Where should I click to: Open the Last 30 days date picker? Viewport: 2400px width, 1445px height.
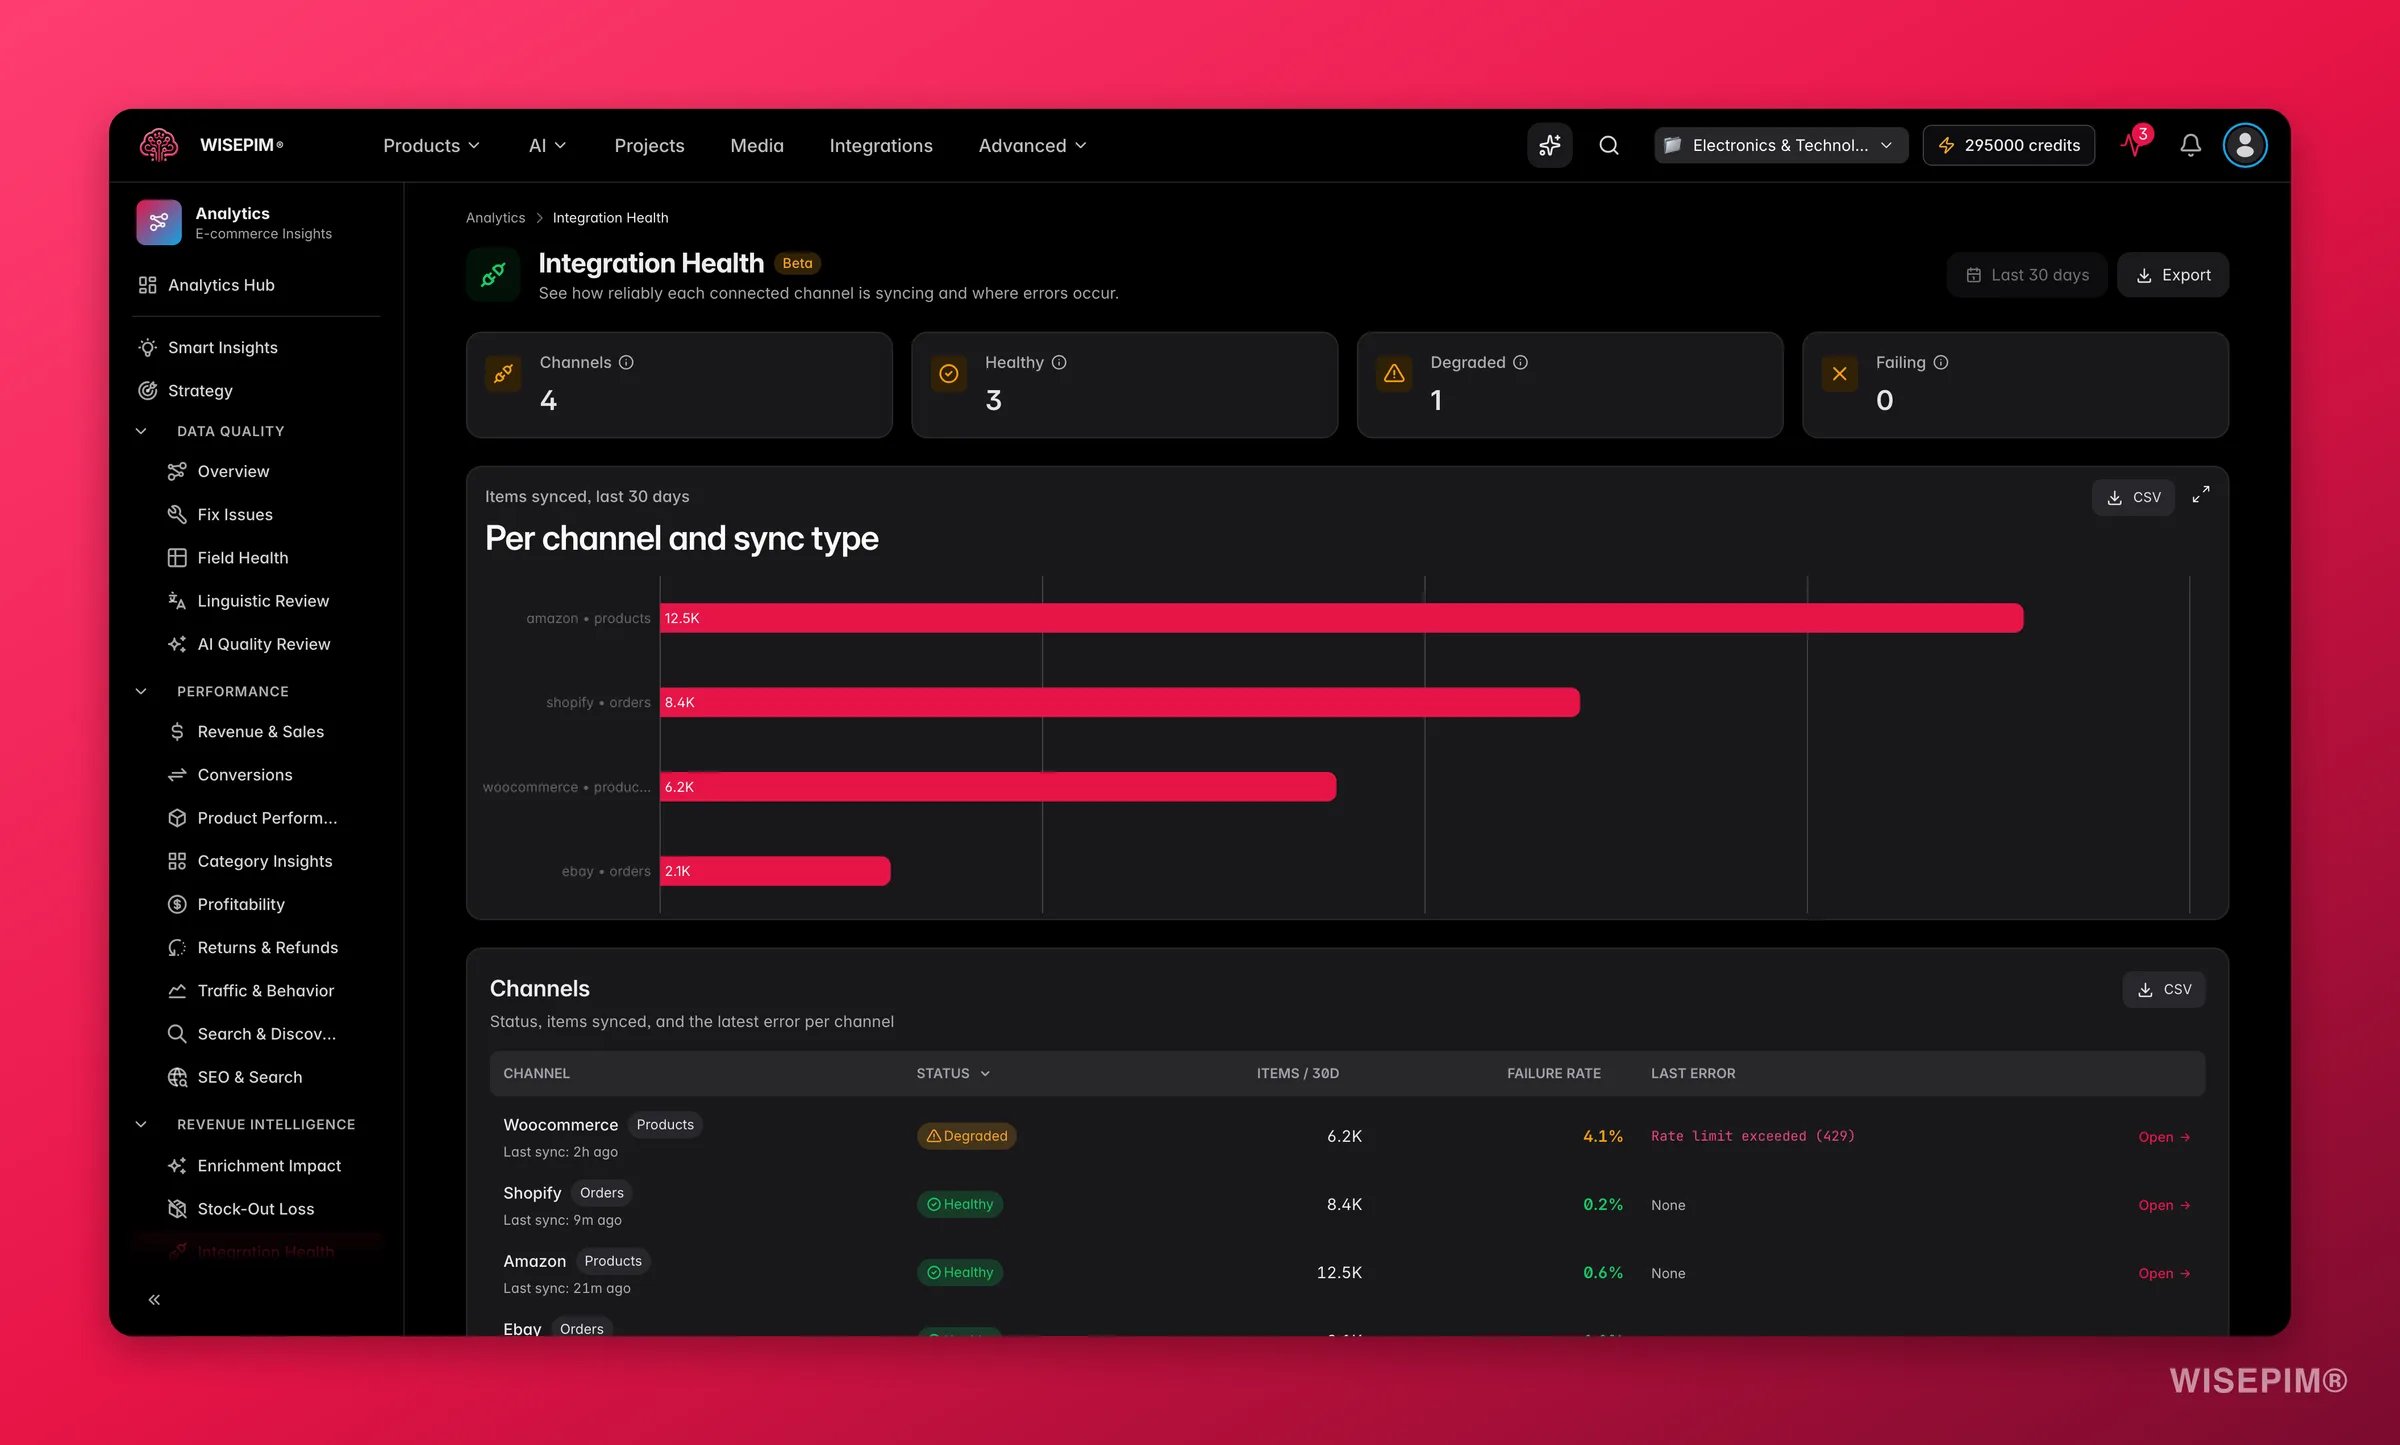(2027, 275)
